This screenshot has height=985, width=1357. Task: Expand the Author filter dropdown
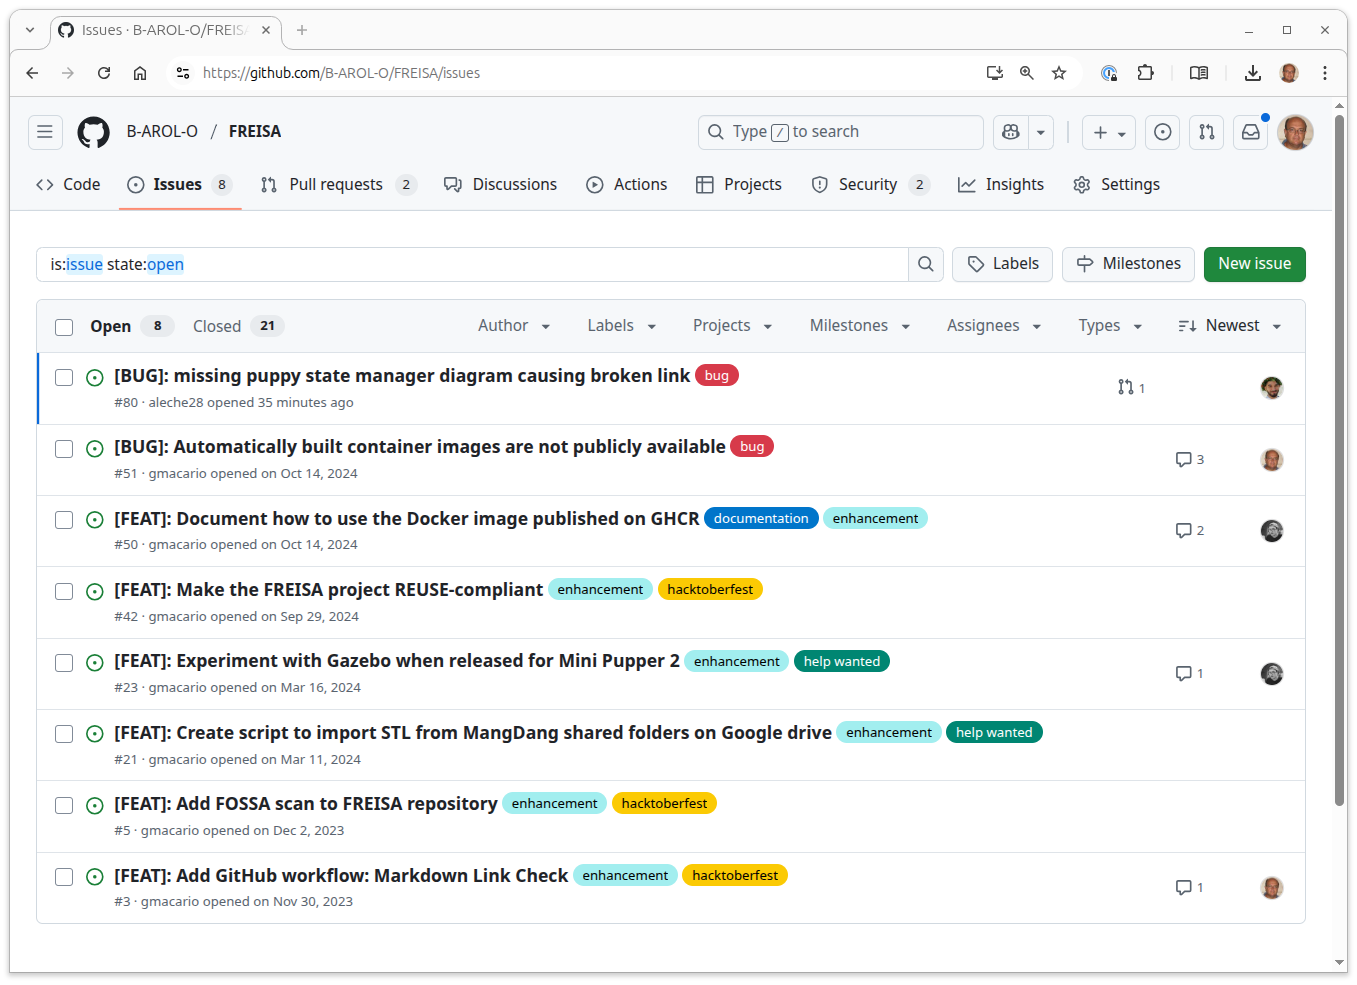pos(514,326)
